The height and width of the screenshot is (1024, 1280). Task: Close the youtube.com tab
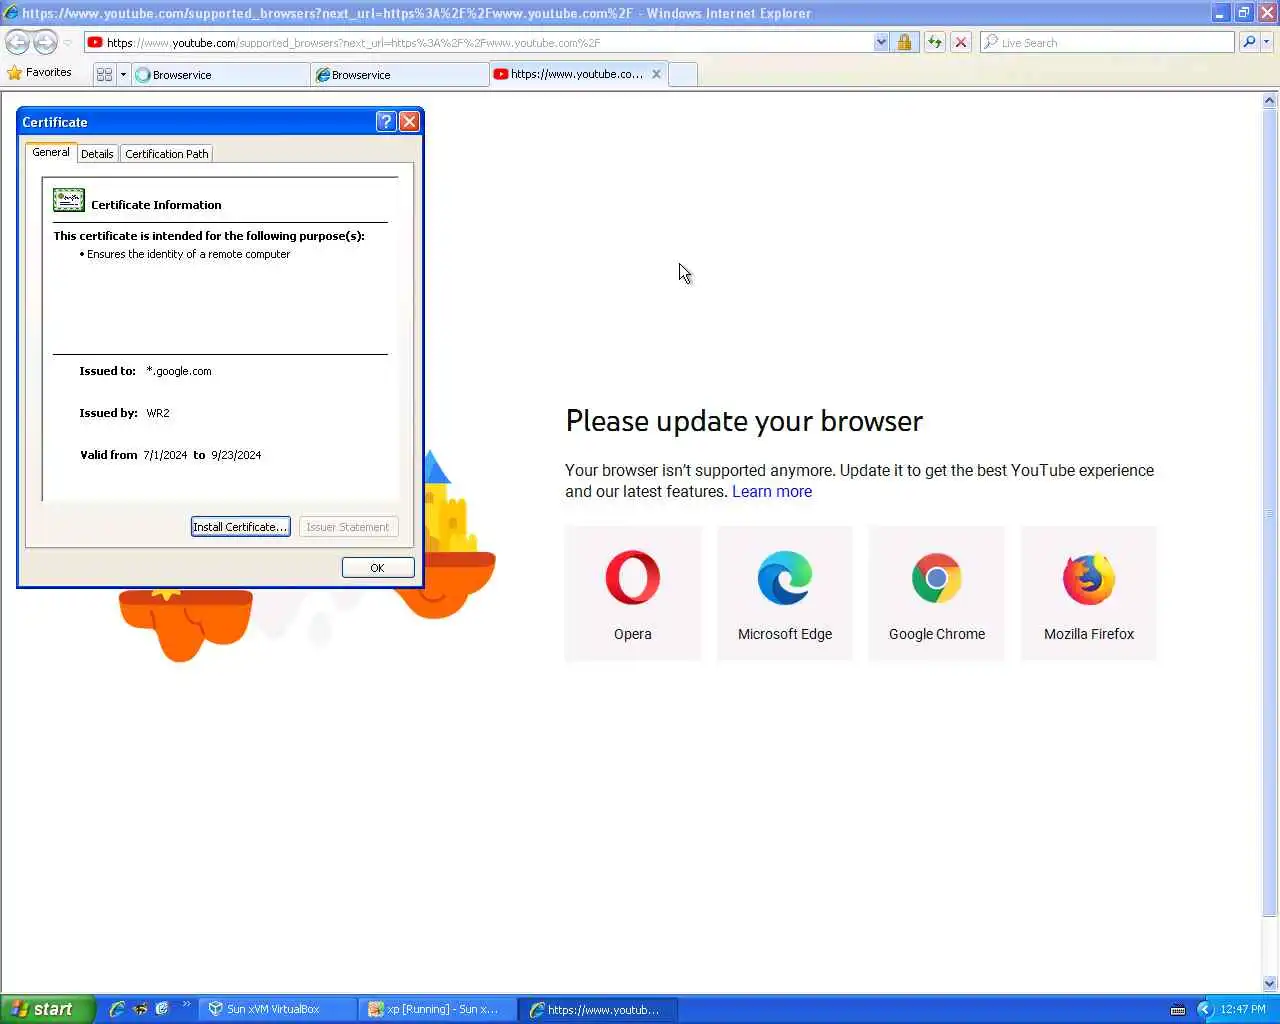click(656, 74)
